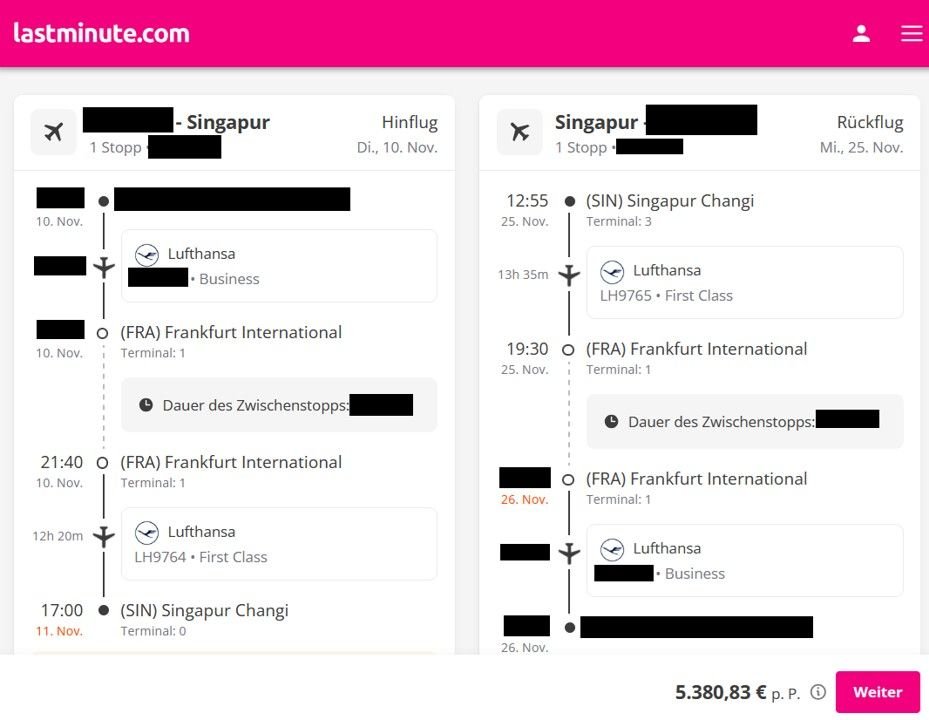Click the price info icon
This screenshot has width=929, height=720.
[818, 692]
